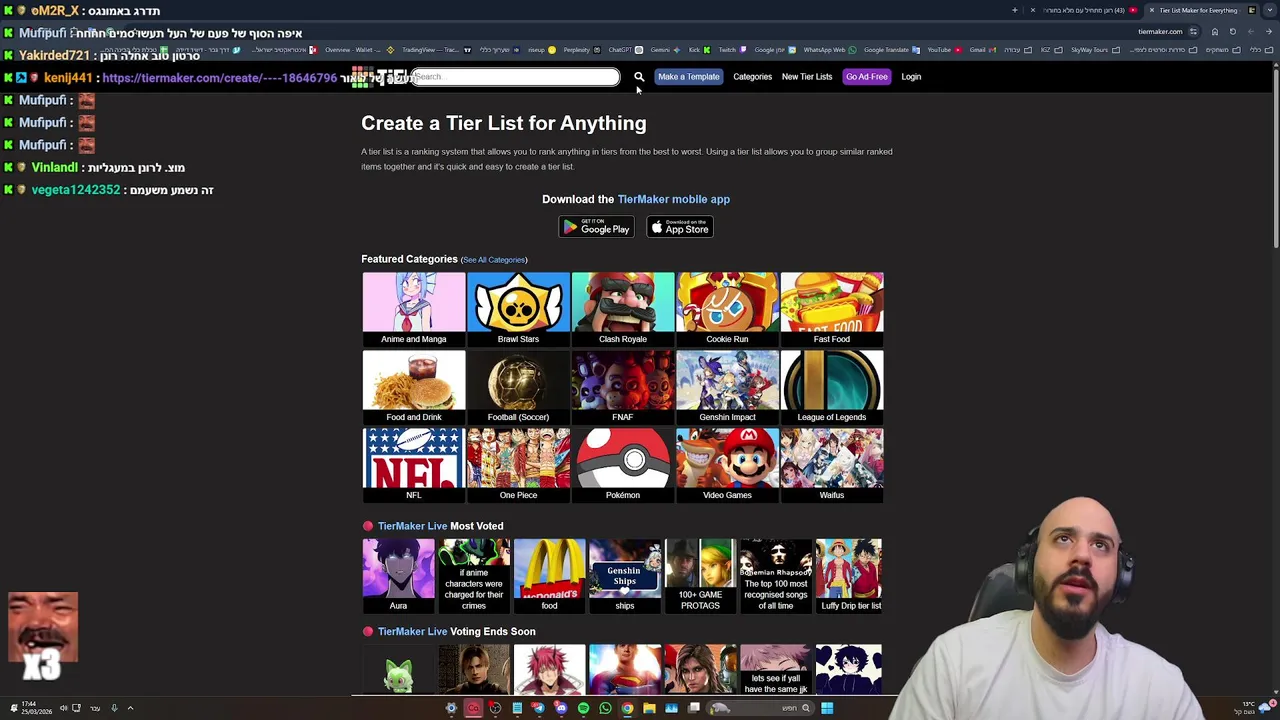Follow the TierMaker mobile app link
Screen dimensions: 1280x720
(x=674, y=199)
